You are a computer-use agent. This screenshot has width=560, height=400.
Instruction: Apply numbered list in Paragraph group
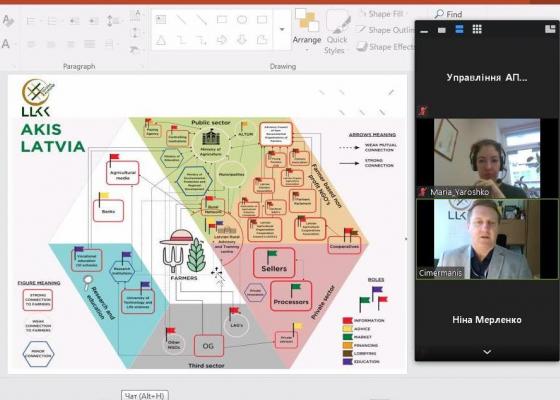tap(52, 21)
